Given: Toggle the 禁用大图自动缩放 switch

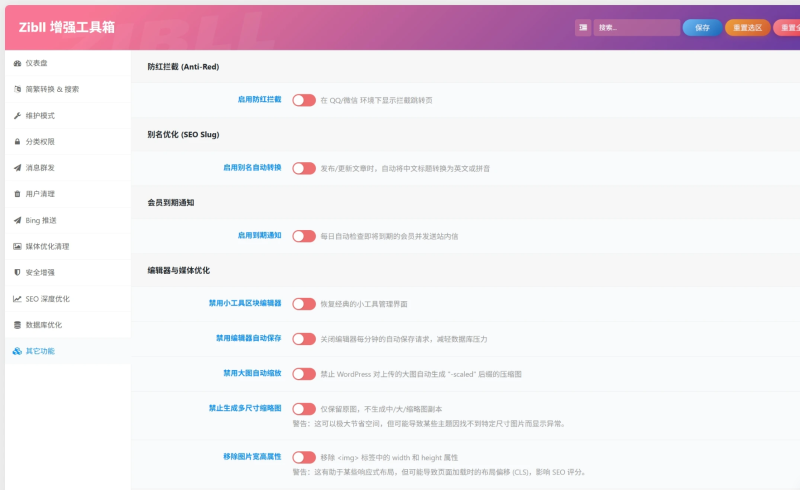Looking at the screenshot, I should 304,374.
